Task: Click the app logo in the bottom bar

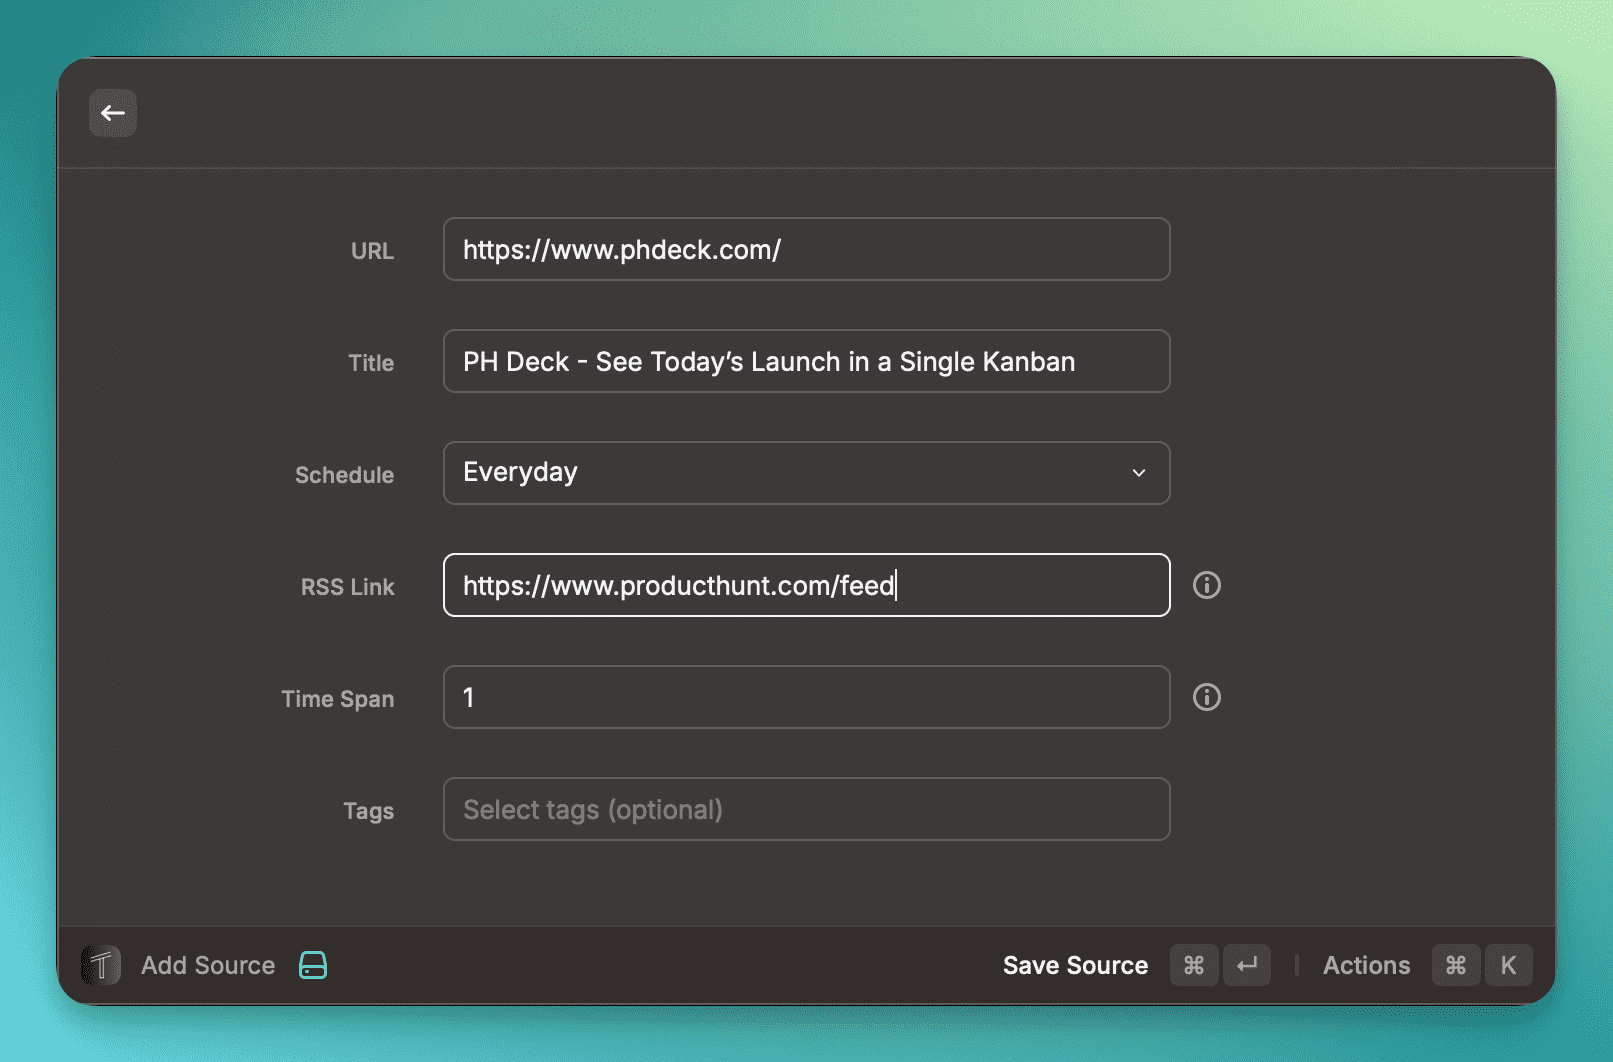Action: coord(101,965)
